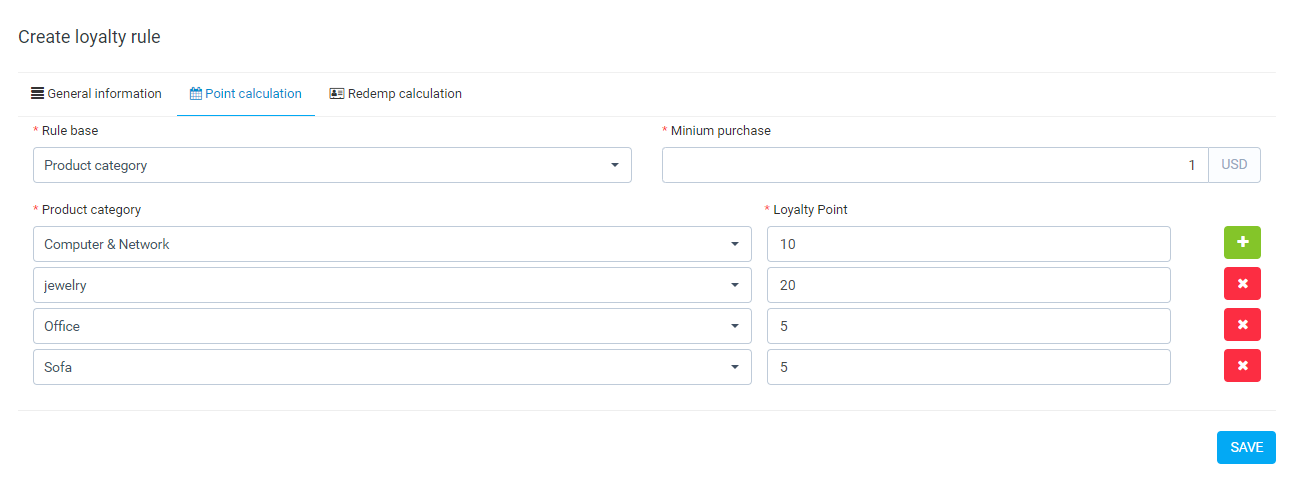Expand the Computer & Network category dropdown

(x=392, y=244)
